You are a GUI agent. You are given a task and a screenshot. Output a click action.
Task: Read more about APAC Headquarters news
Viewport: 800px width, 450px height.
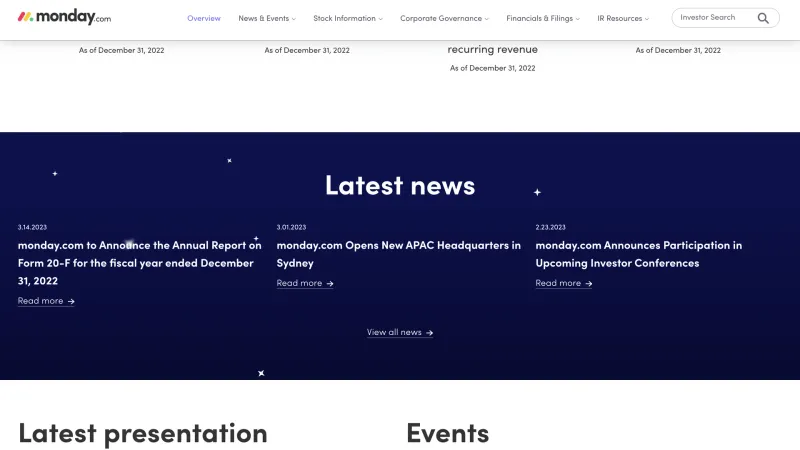(305, 283)
